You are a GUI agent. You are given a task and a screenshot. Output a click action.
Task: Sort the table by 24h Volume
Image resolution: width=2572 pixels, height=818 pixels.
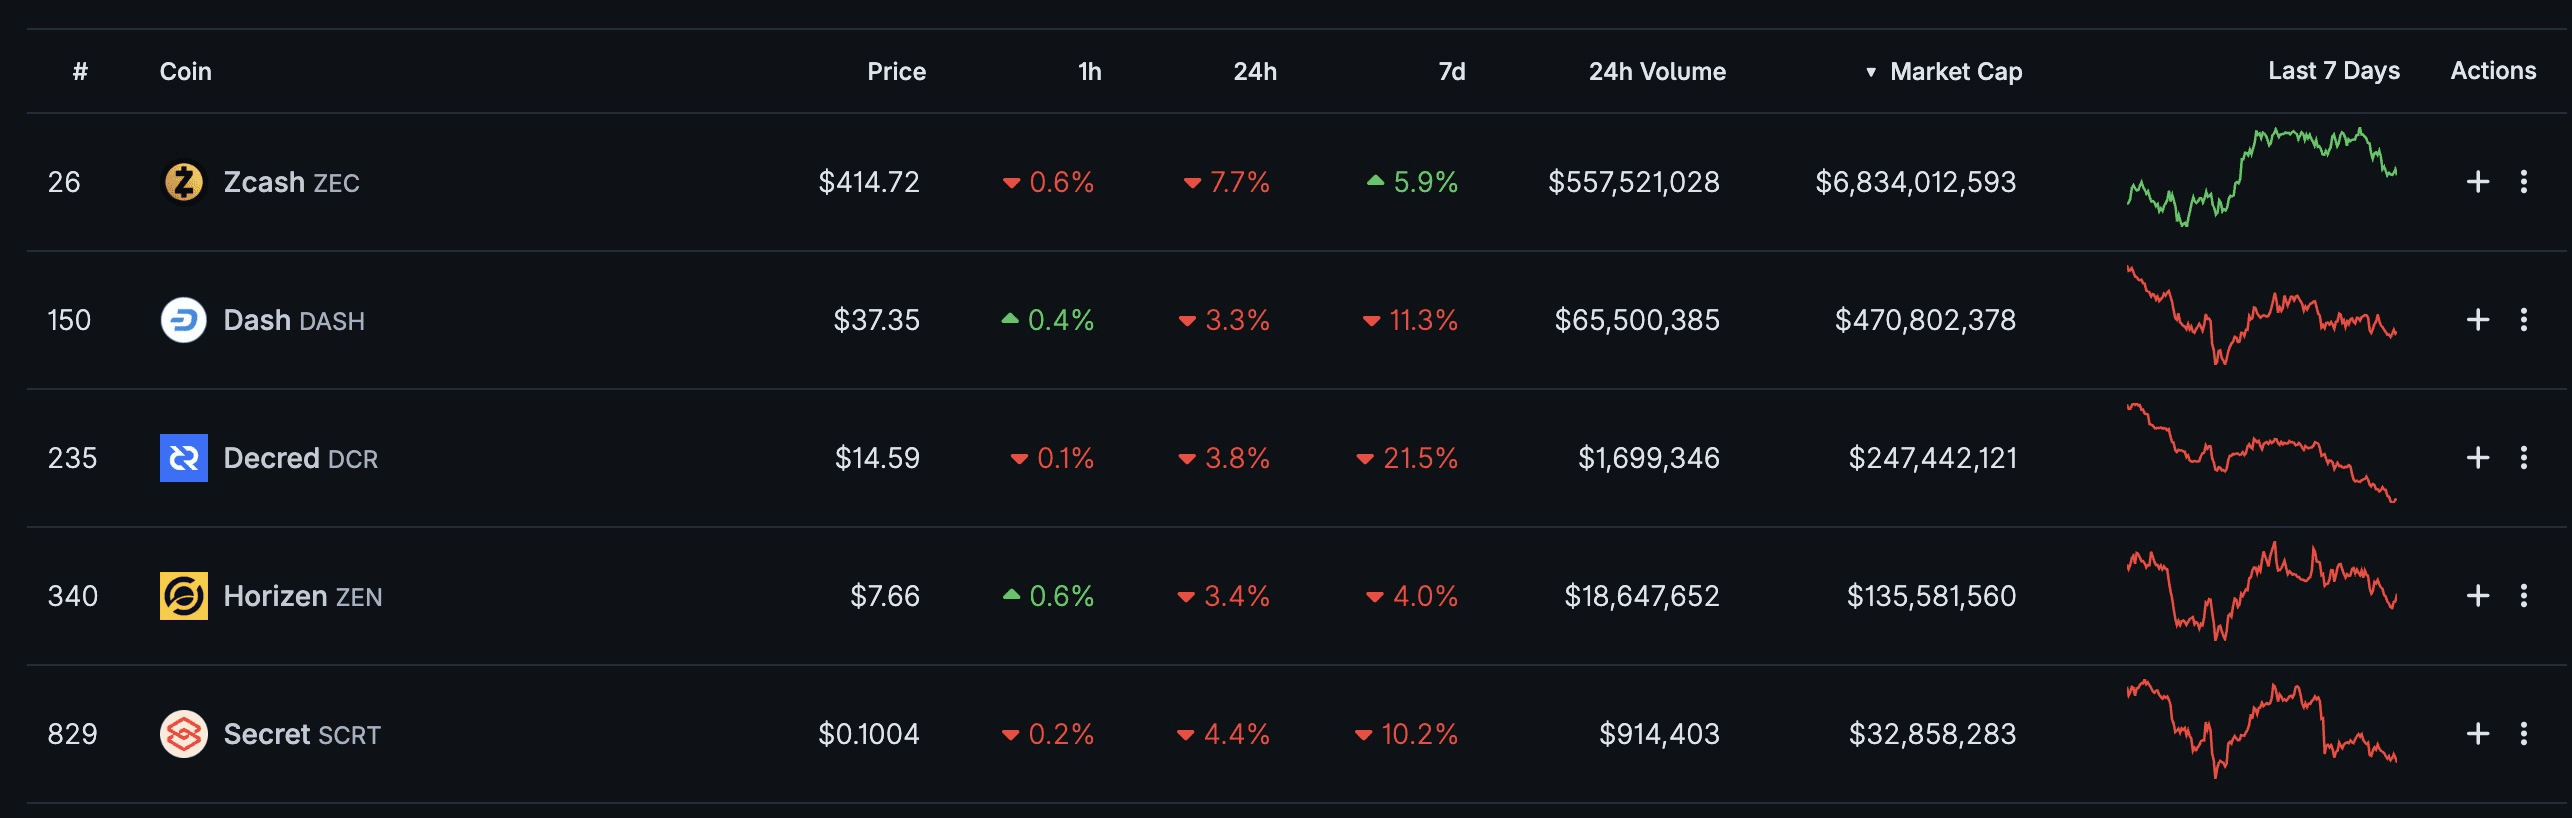point(1657,72)
